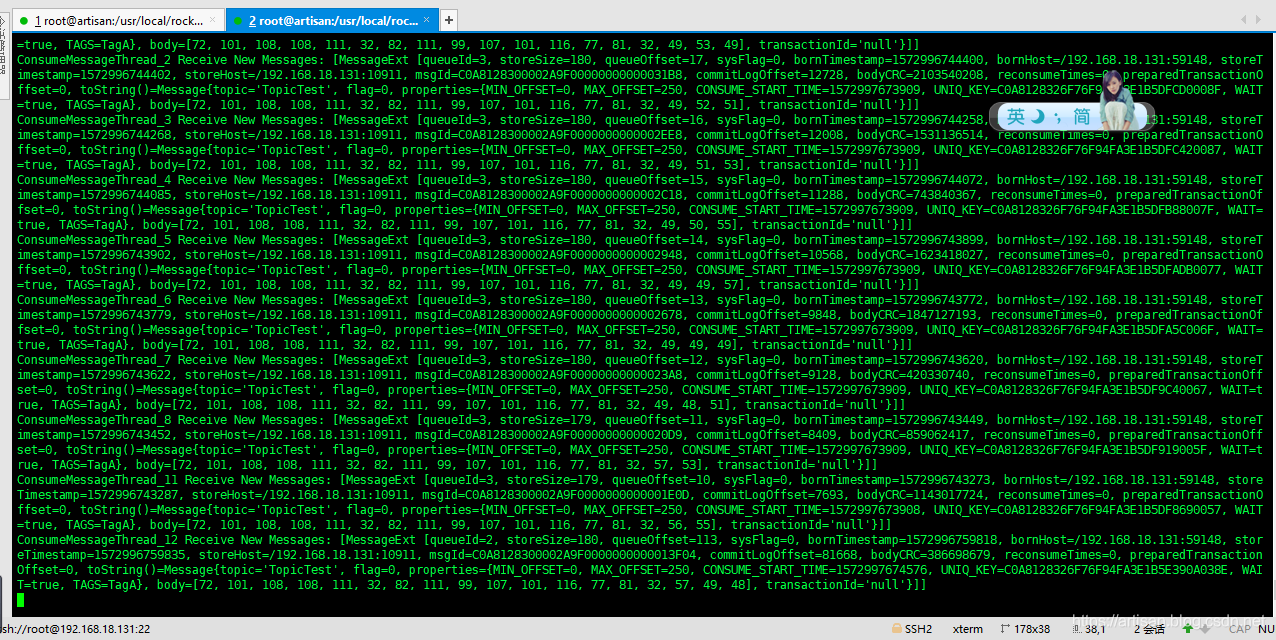The image size is (1276, 640).
Task: Click xterm terminal type in status bar
Action: pyautogui.click(x=968, y=629)
